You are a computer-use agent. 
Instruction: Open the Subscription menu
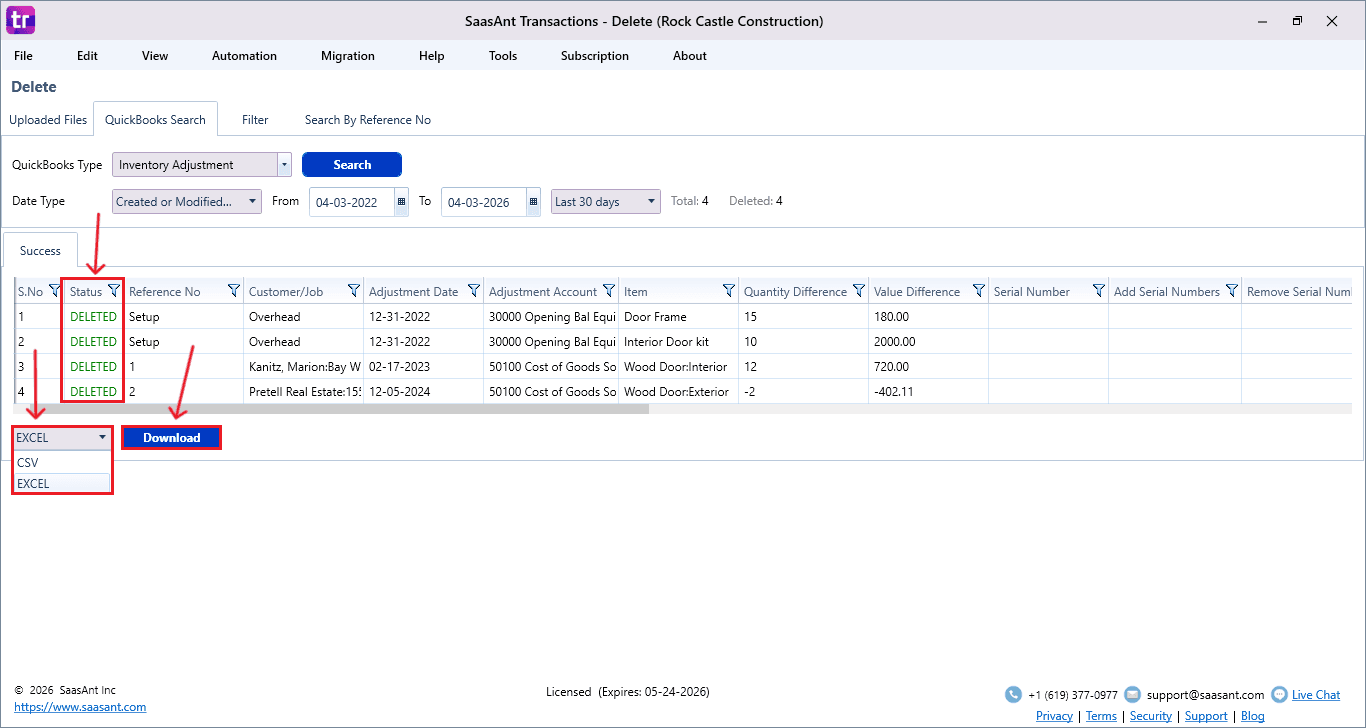point(595,56)
